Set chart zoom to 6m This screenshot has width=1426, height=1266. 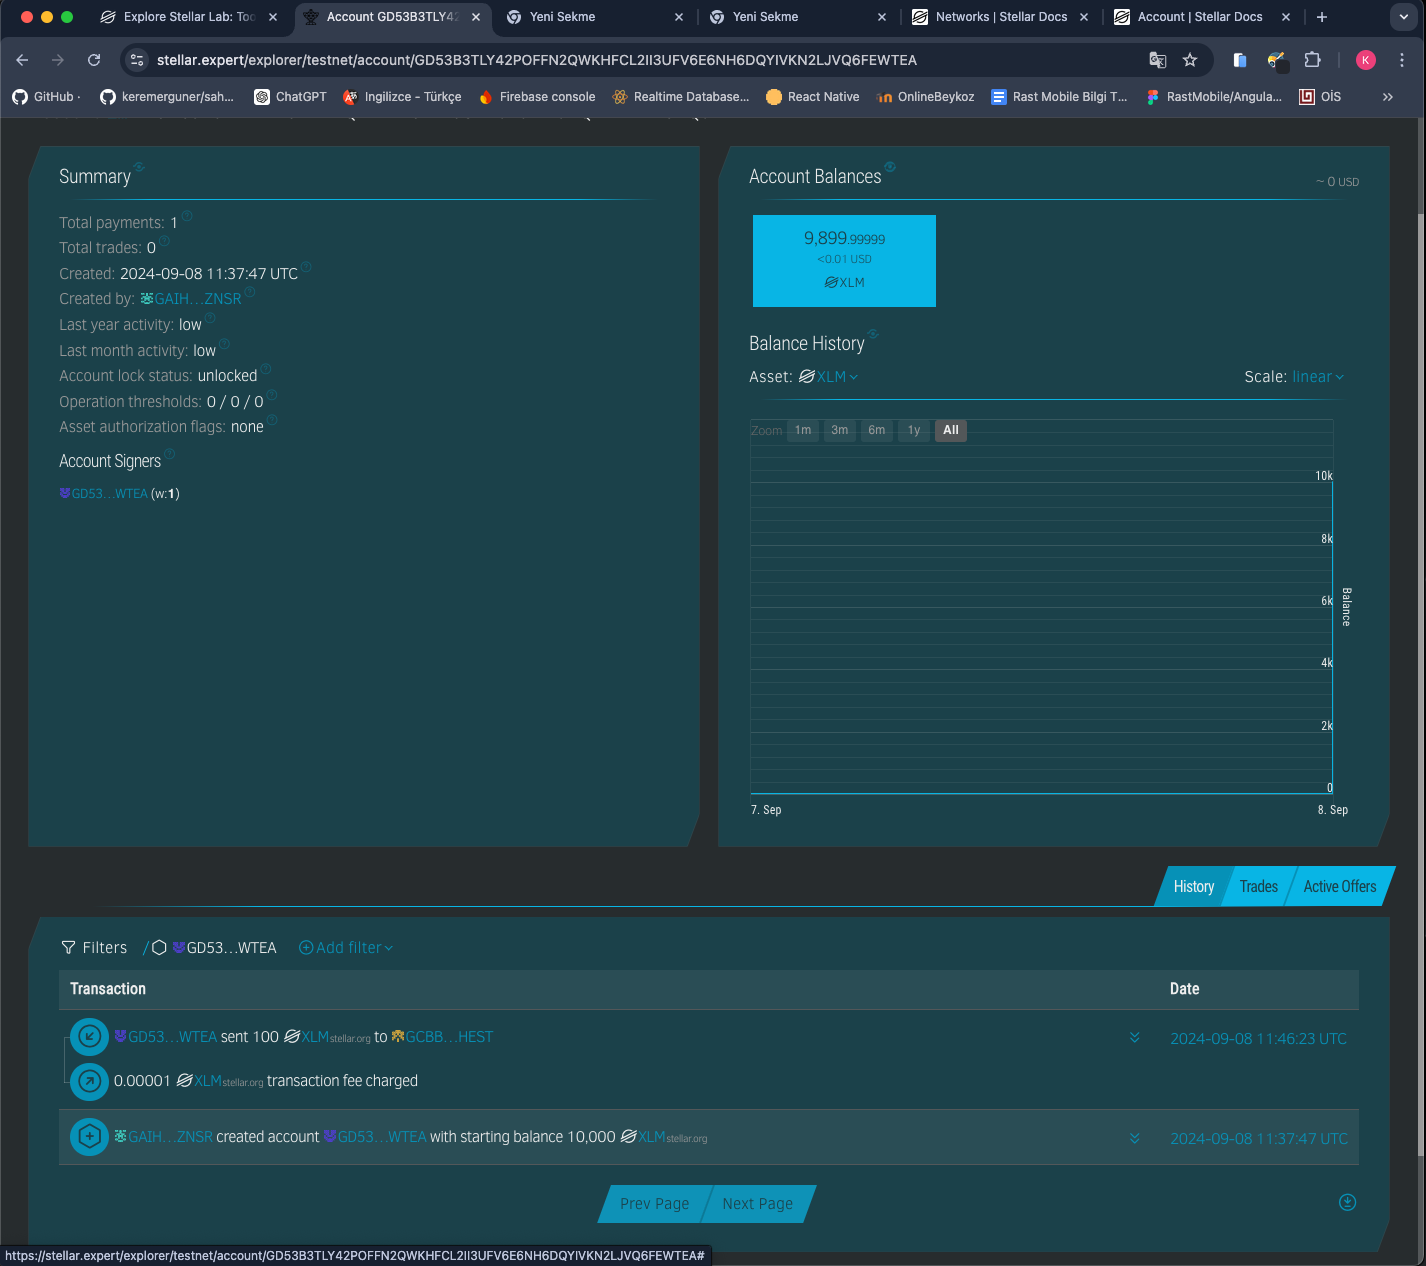(x=877, y=430)
